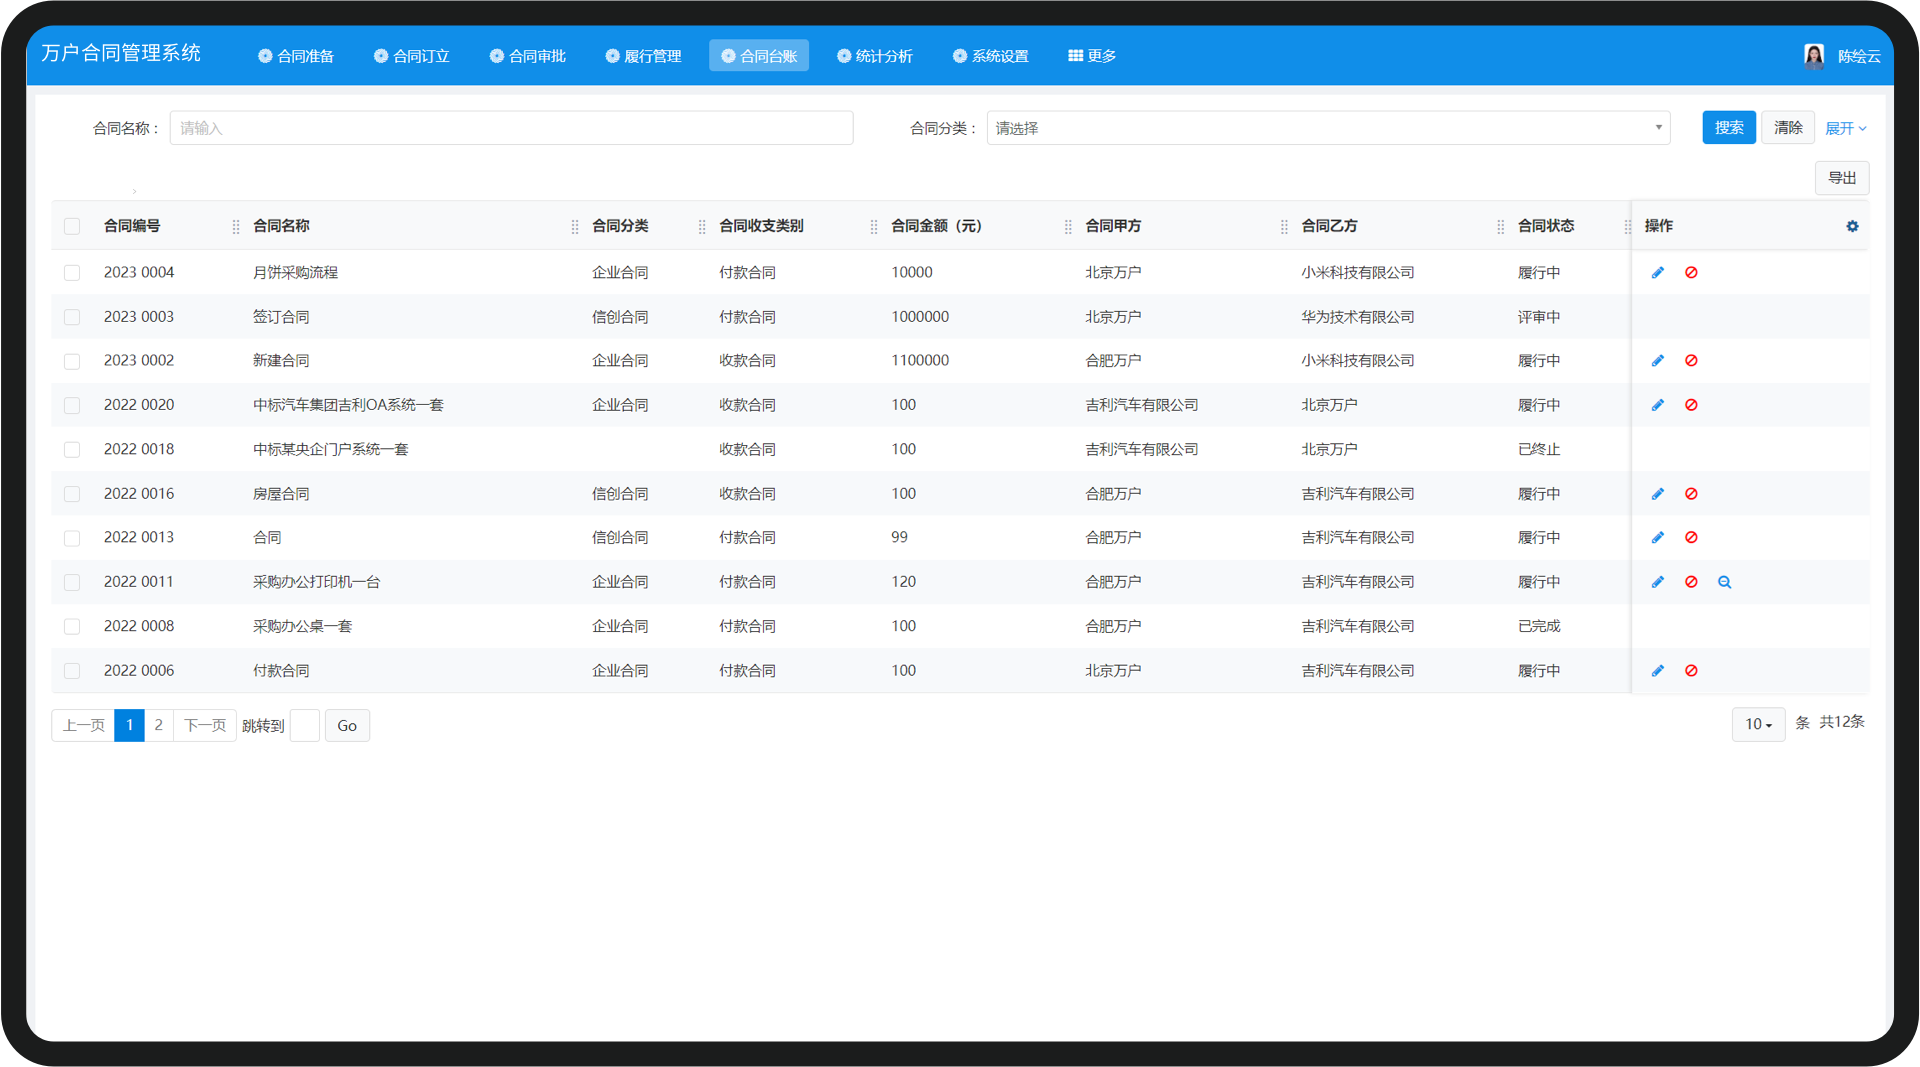Click red stop icon for 2022 0016

click(x=1691, y=494)
